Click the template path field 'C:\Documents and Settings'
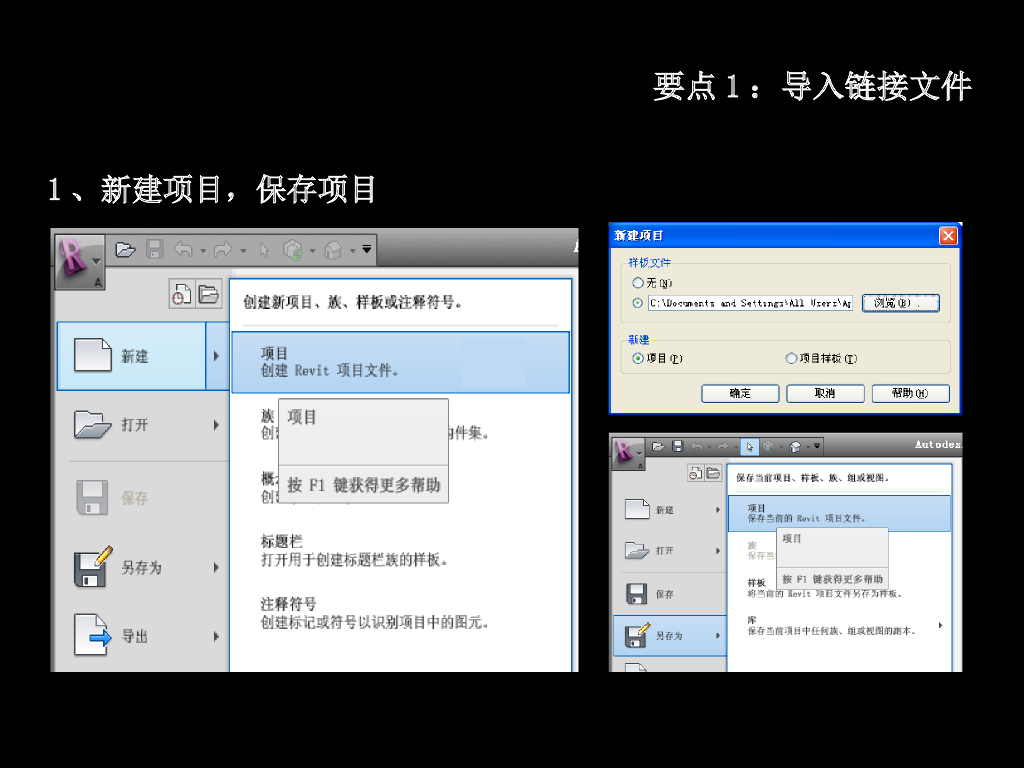The height and width of the screenshot is (768, 1024). [x=750, y=303]
